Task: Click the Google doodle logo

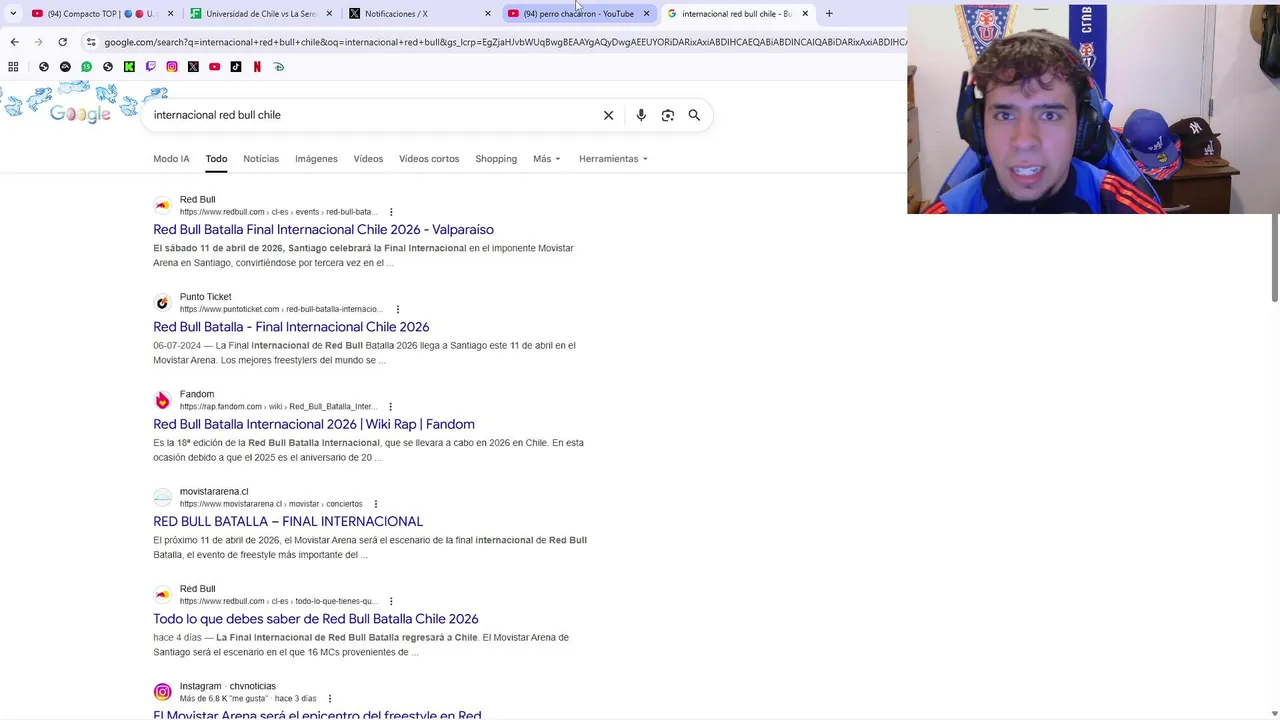Action: point(81,114)
